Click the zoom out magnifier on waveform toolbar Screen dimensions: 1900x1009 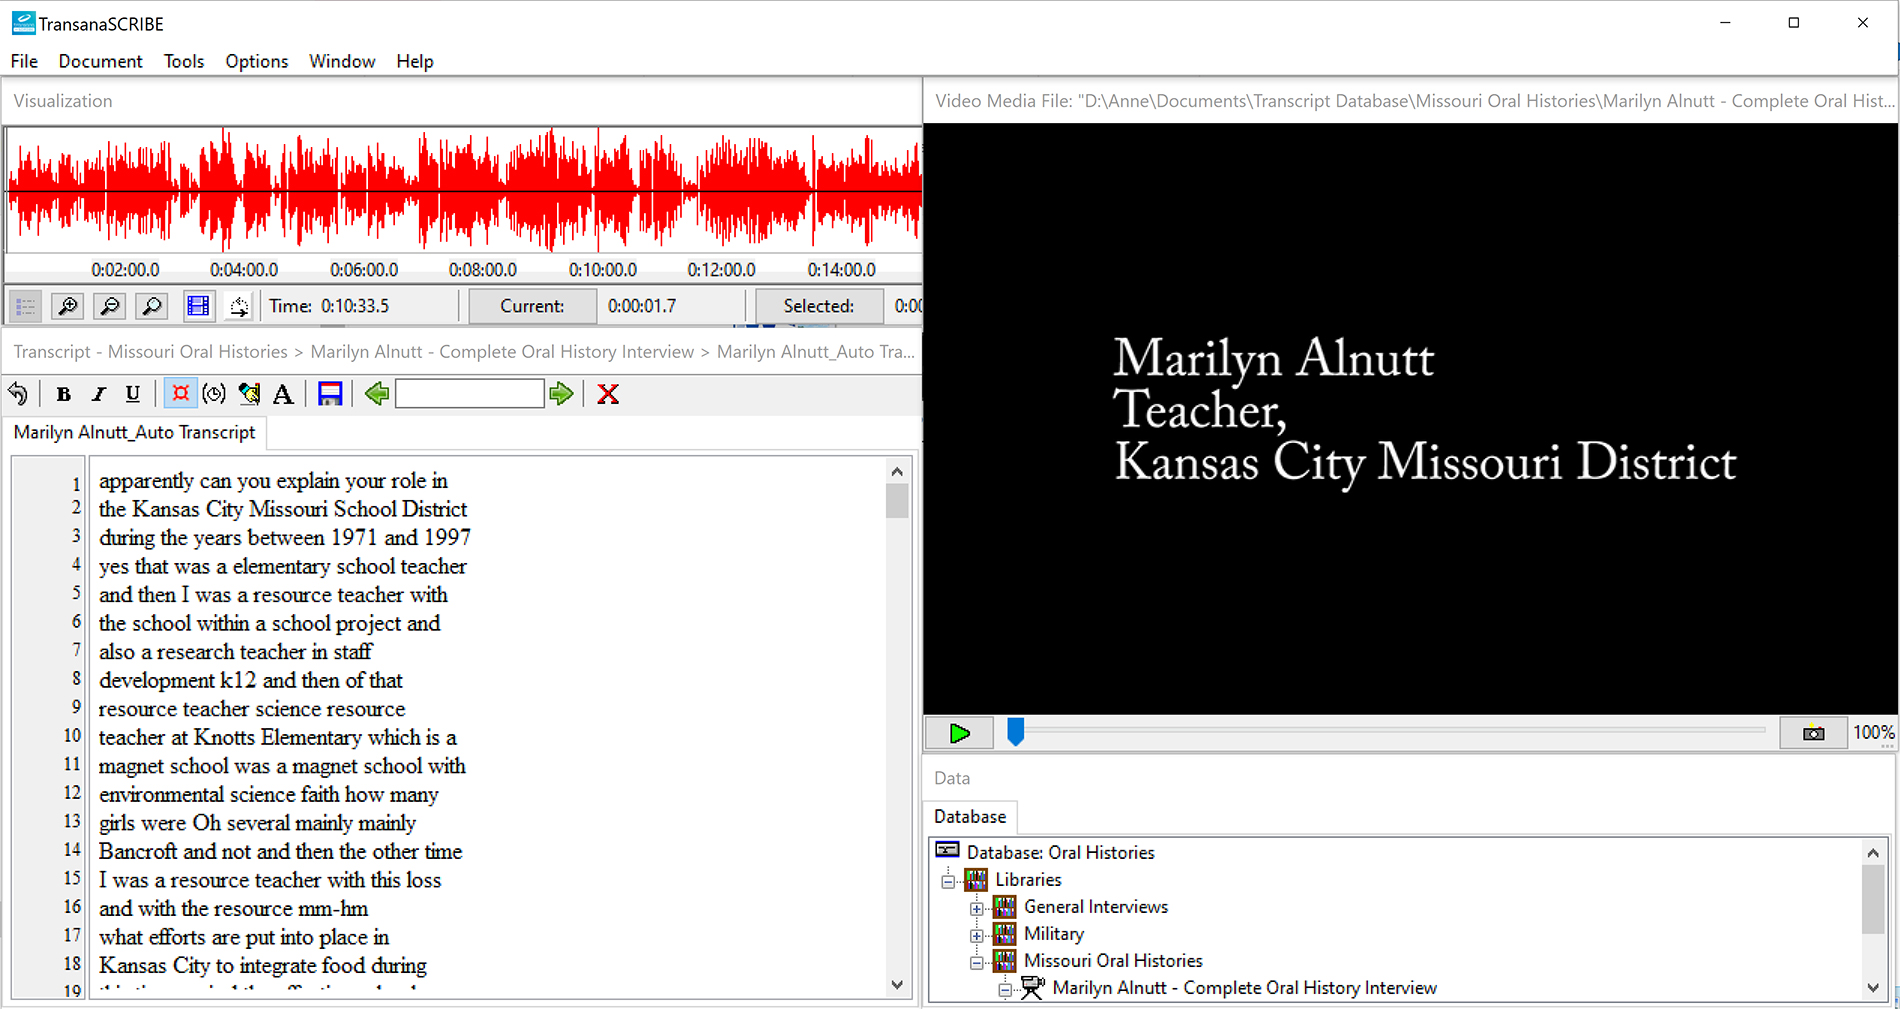109,306
